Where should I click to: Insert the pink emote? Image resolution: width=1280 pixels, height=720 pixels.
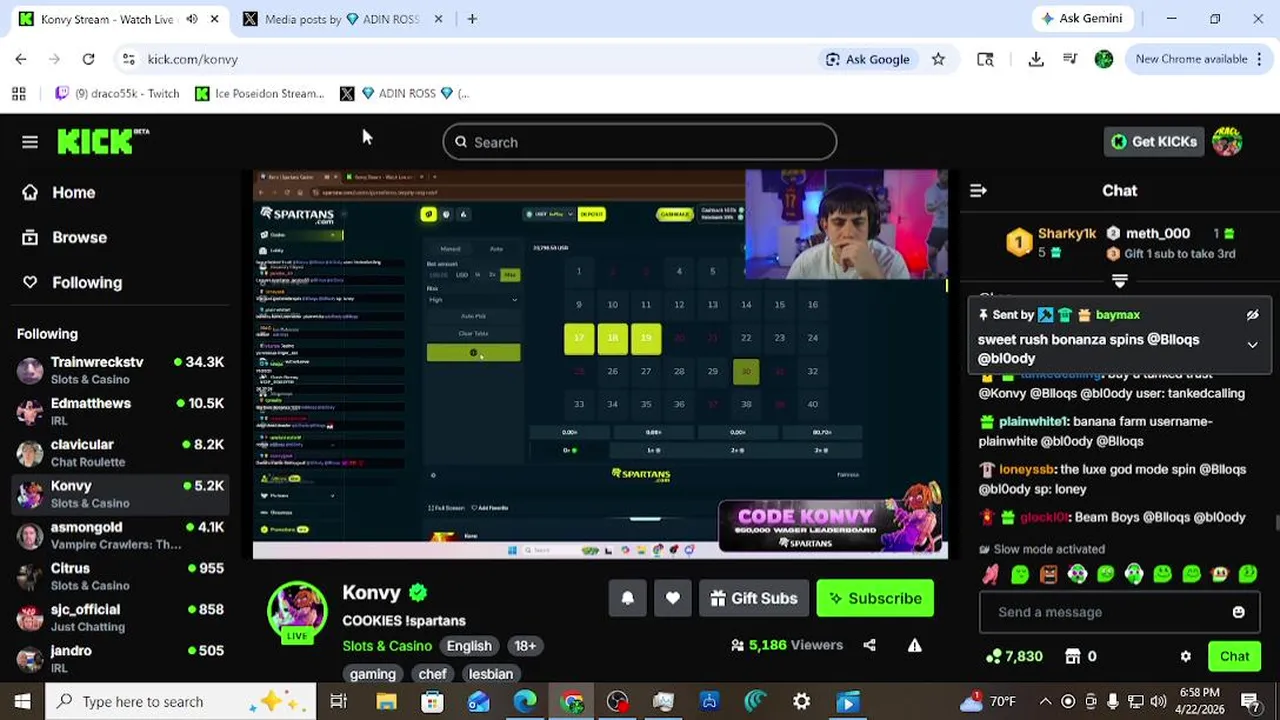(x=990, y=574)
